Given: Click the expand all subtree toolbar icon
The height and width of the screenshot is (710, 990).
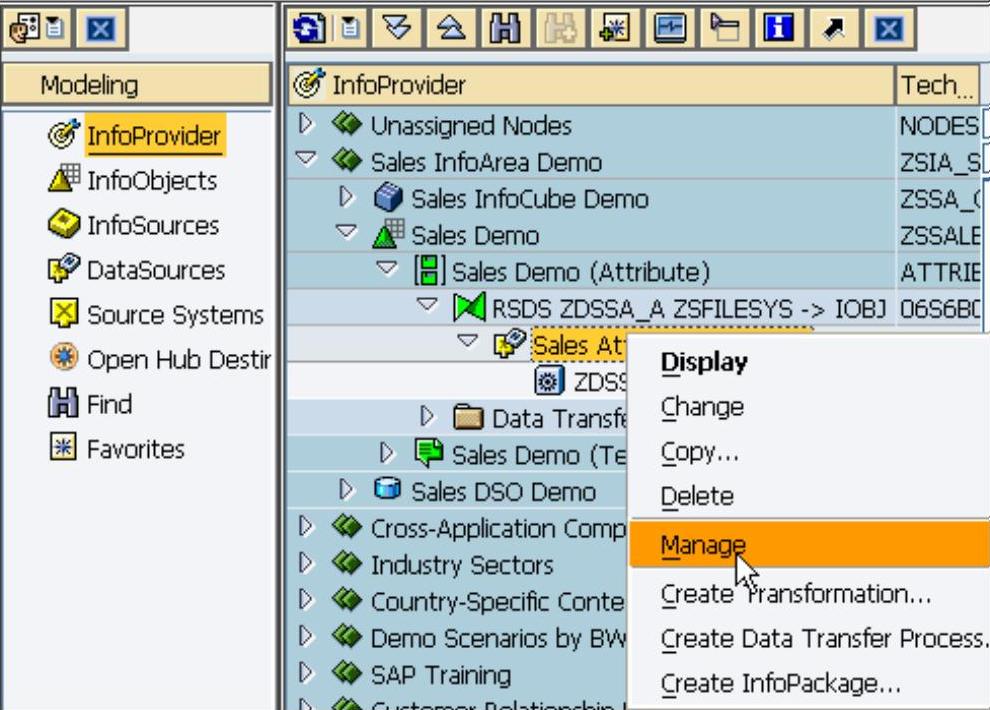Looking at the screenshot, I should tap(397, 28).
